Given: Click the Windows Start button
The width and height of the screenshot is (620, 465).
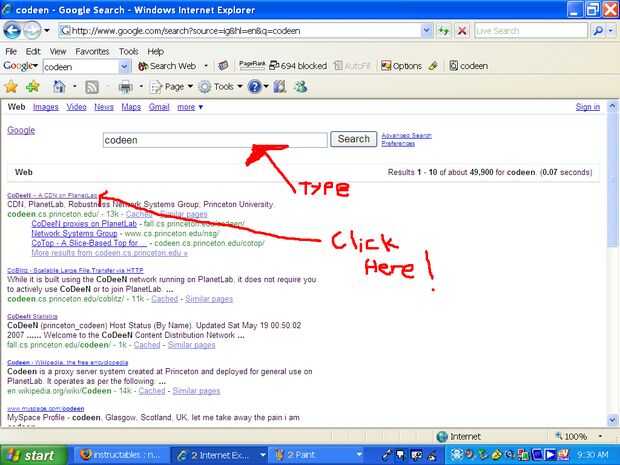Looking at the screenshot, I should (x=34, y=455).
